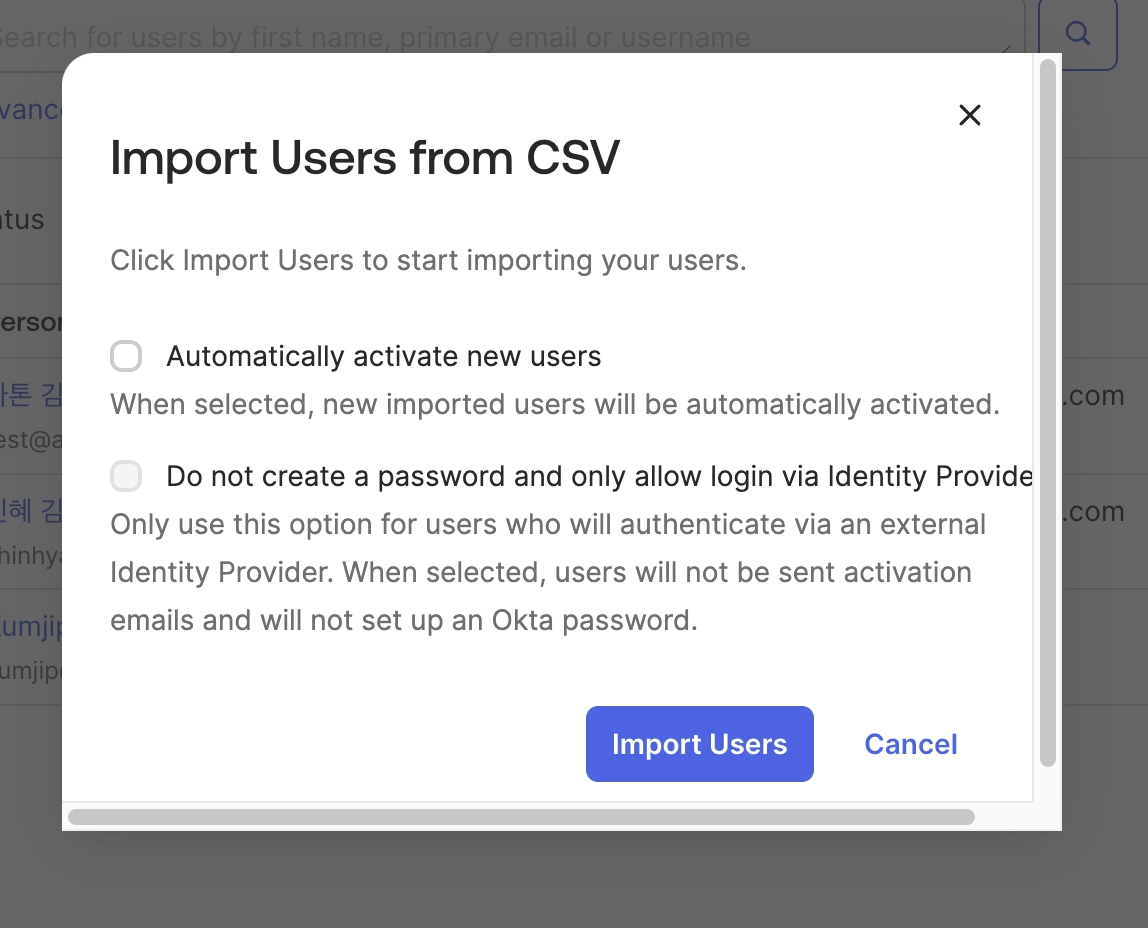Image resolution: width=1148 pixels, height=928 pixels.
Task: Cancel the CSV import dialog
Action: tap(910, 744)
